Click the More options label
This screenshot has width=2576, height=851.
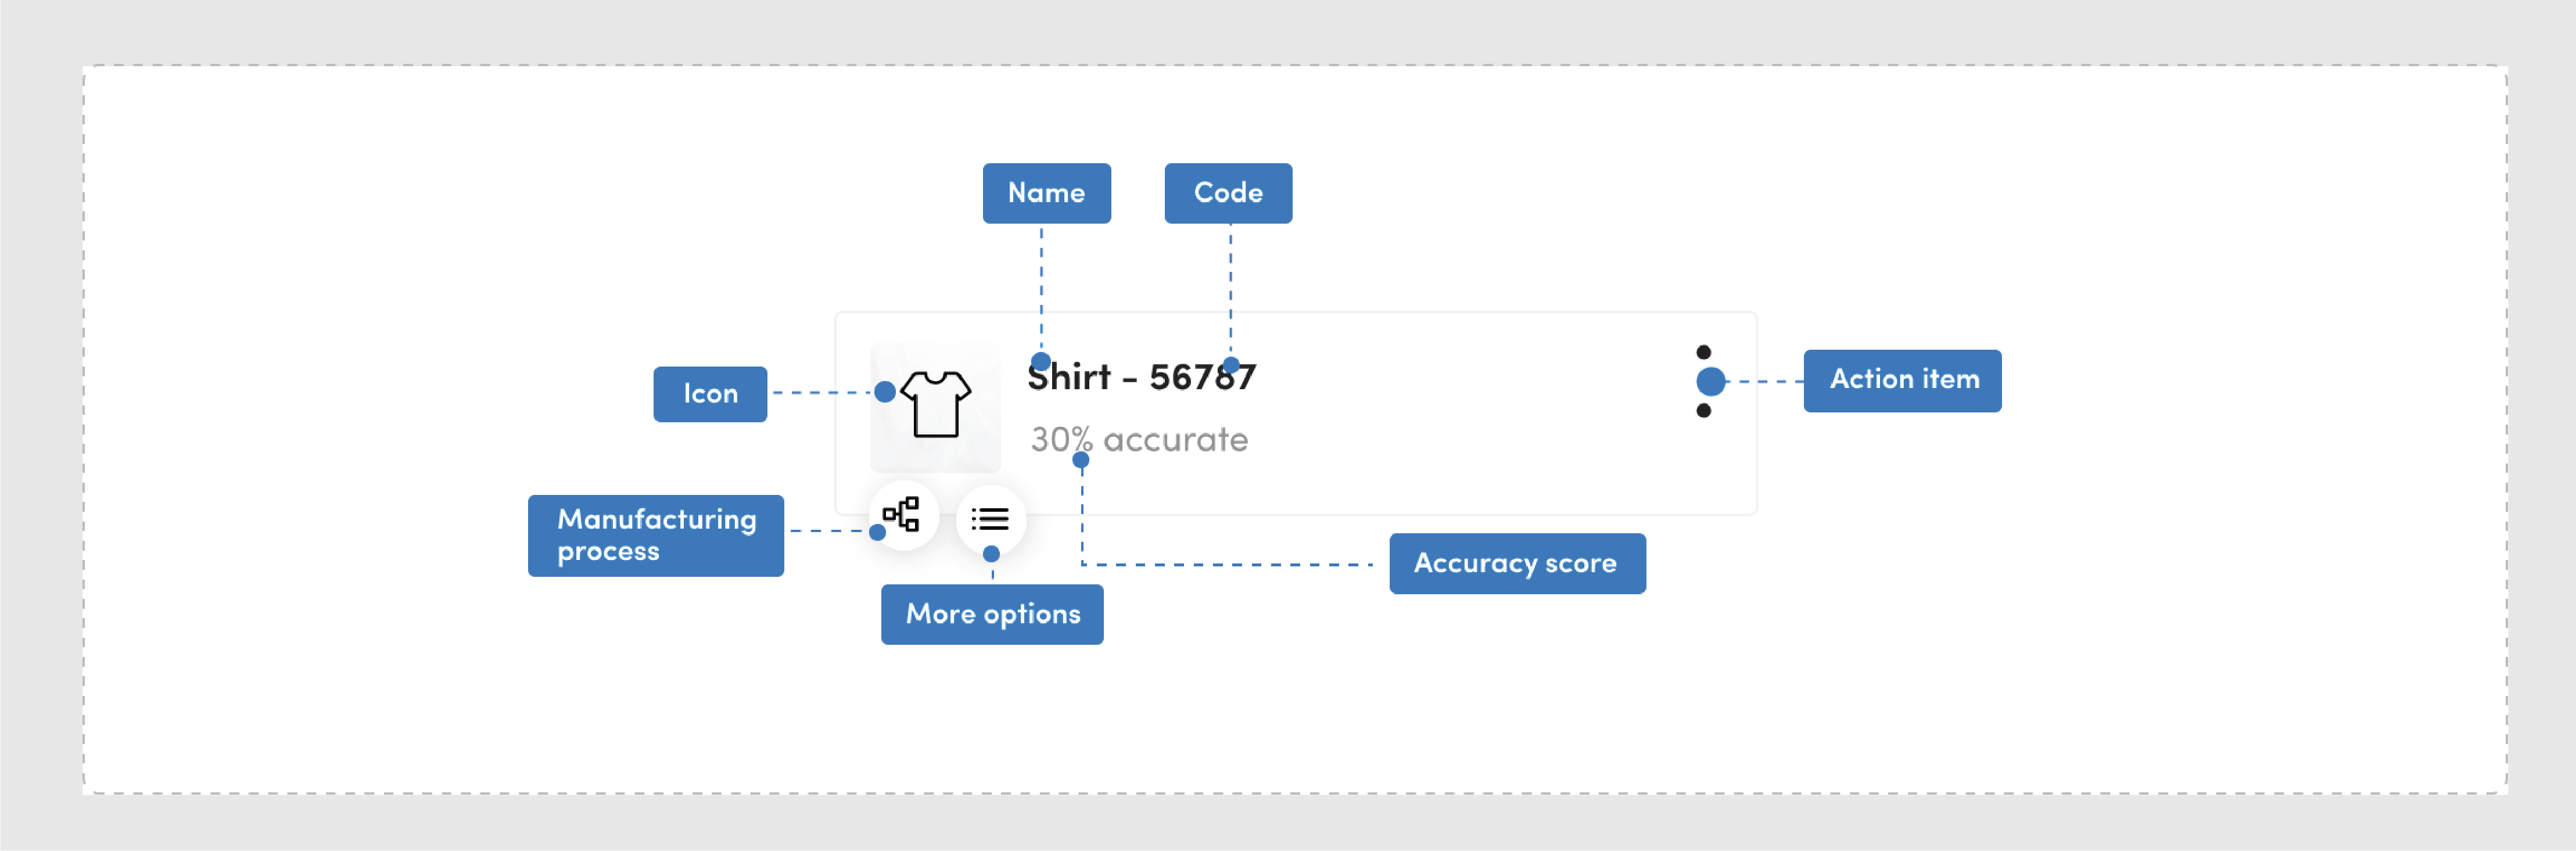coord(992,614)
